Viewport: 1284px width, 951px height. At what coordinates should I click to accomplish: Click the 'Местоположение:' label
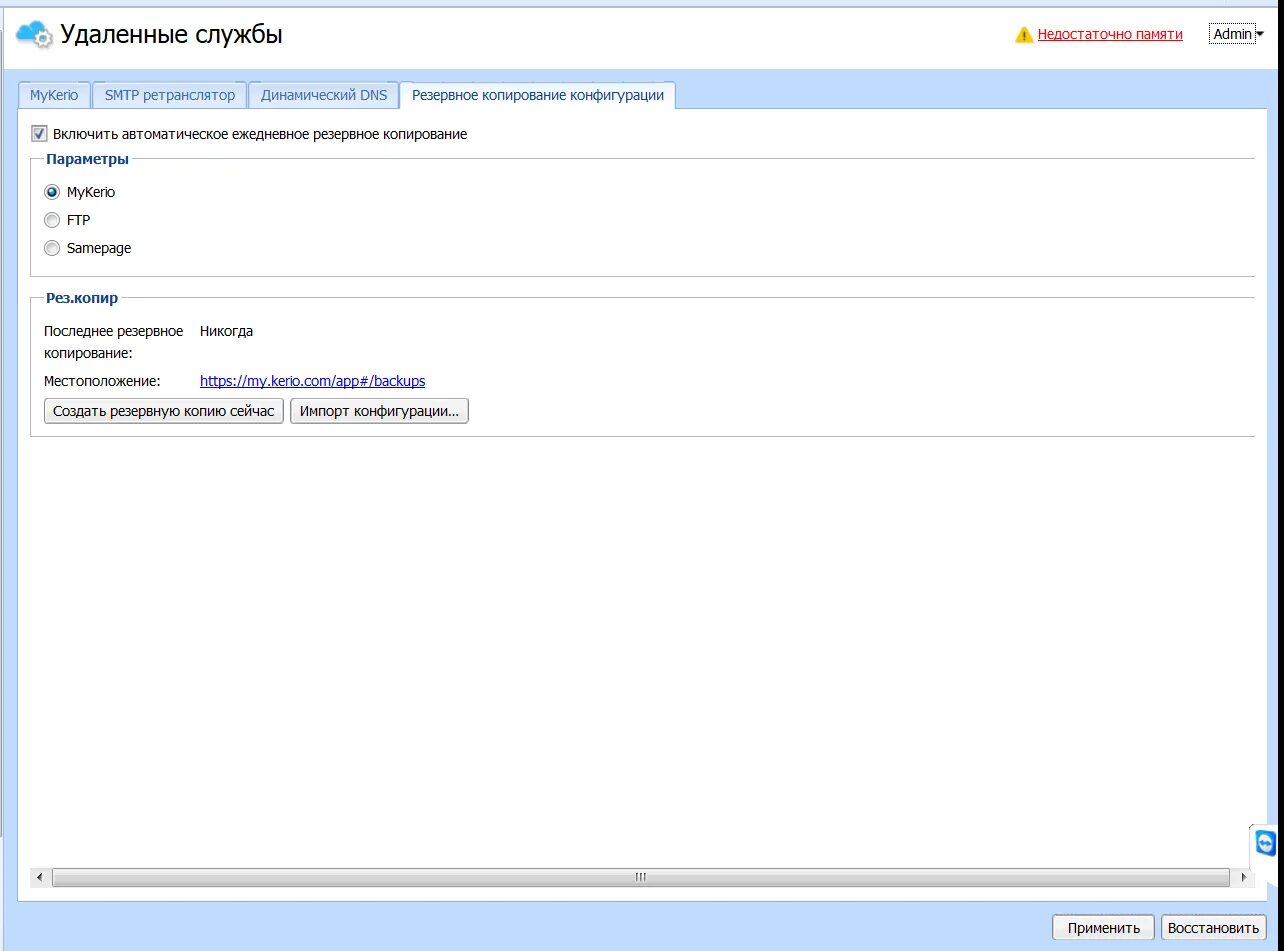(102, 381)
